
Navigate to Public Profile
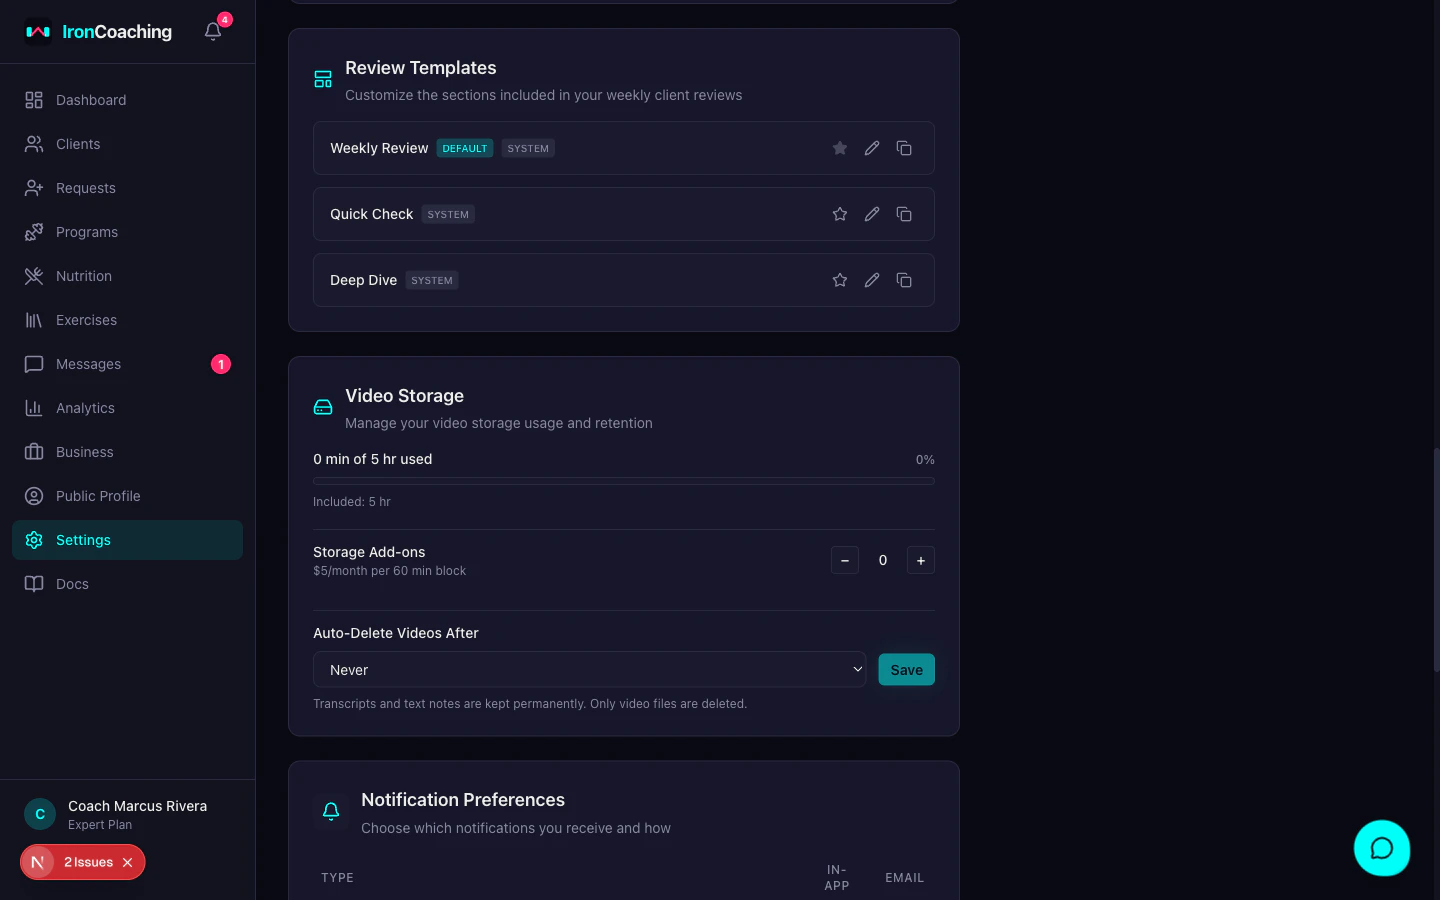[x=96, y=496]
